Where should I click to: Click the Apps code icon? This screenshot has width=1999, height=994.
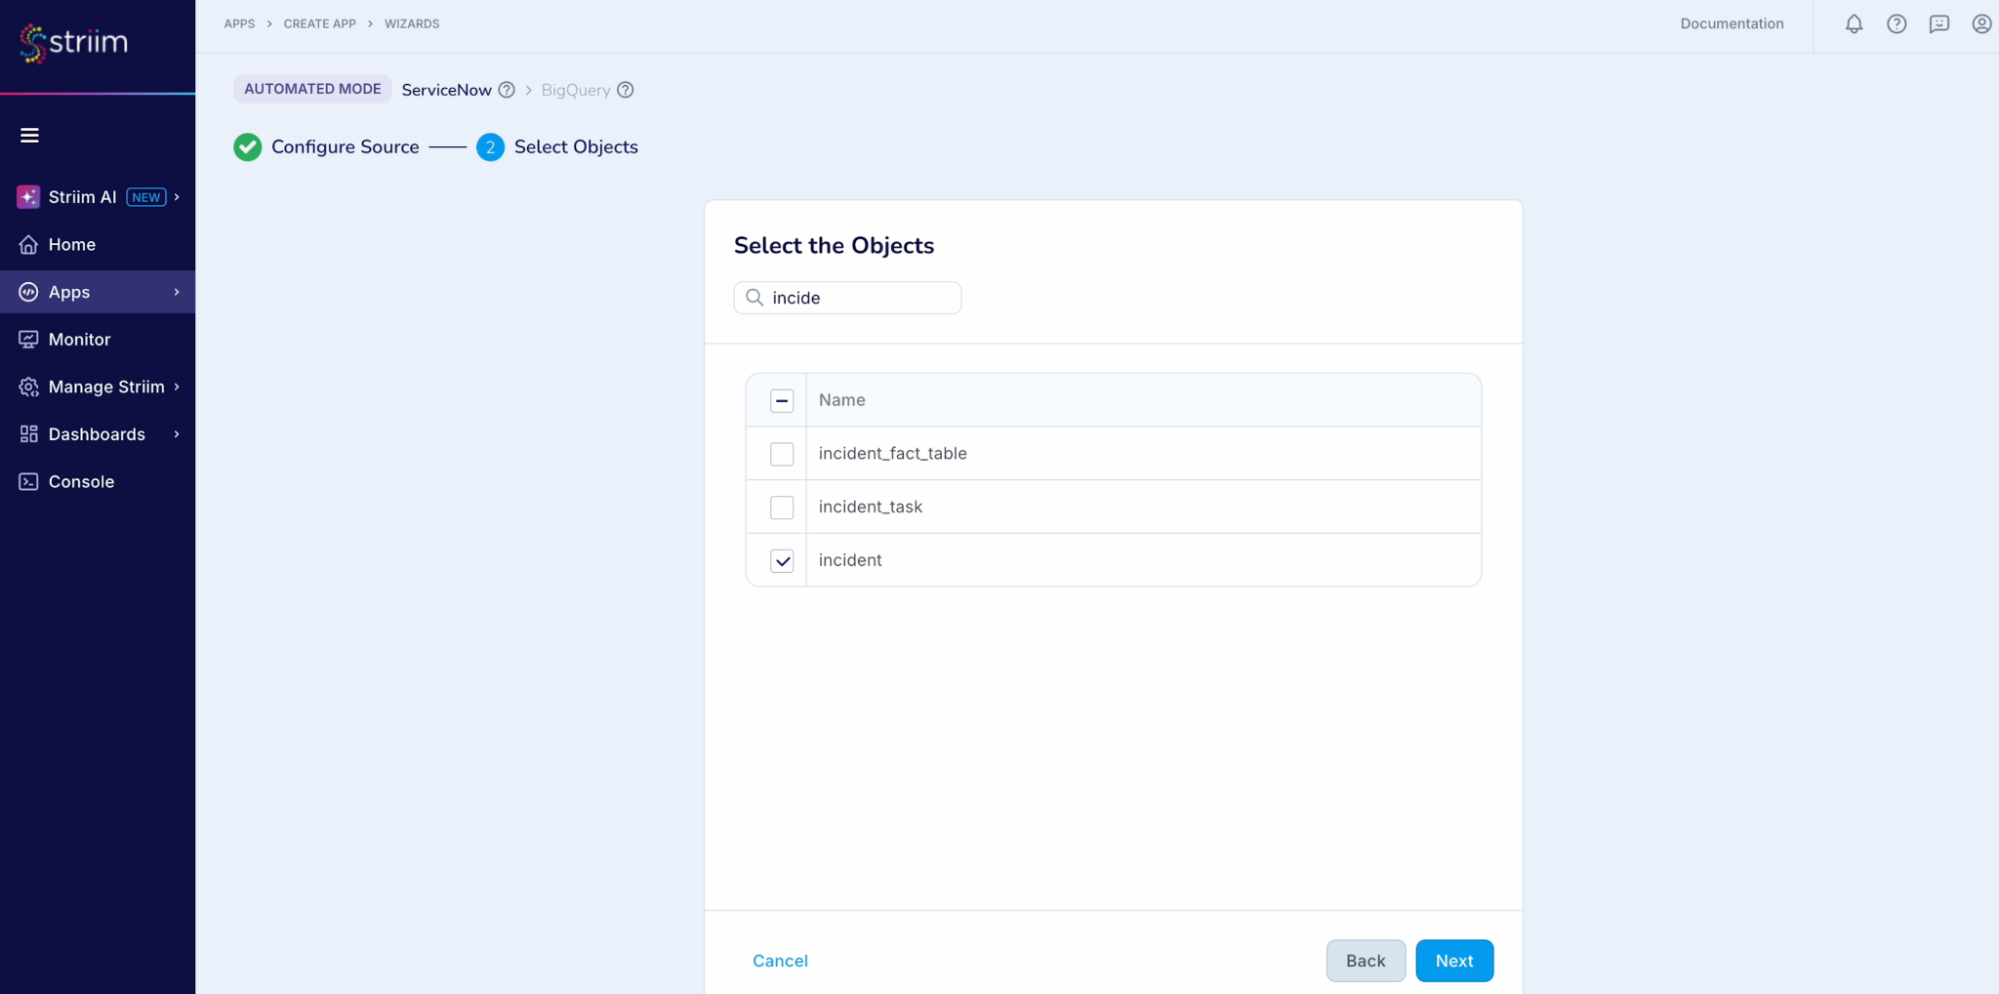pyautogui.click(x=28, y=292)
